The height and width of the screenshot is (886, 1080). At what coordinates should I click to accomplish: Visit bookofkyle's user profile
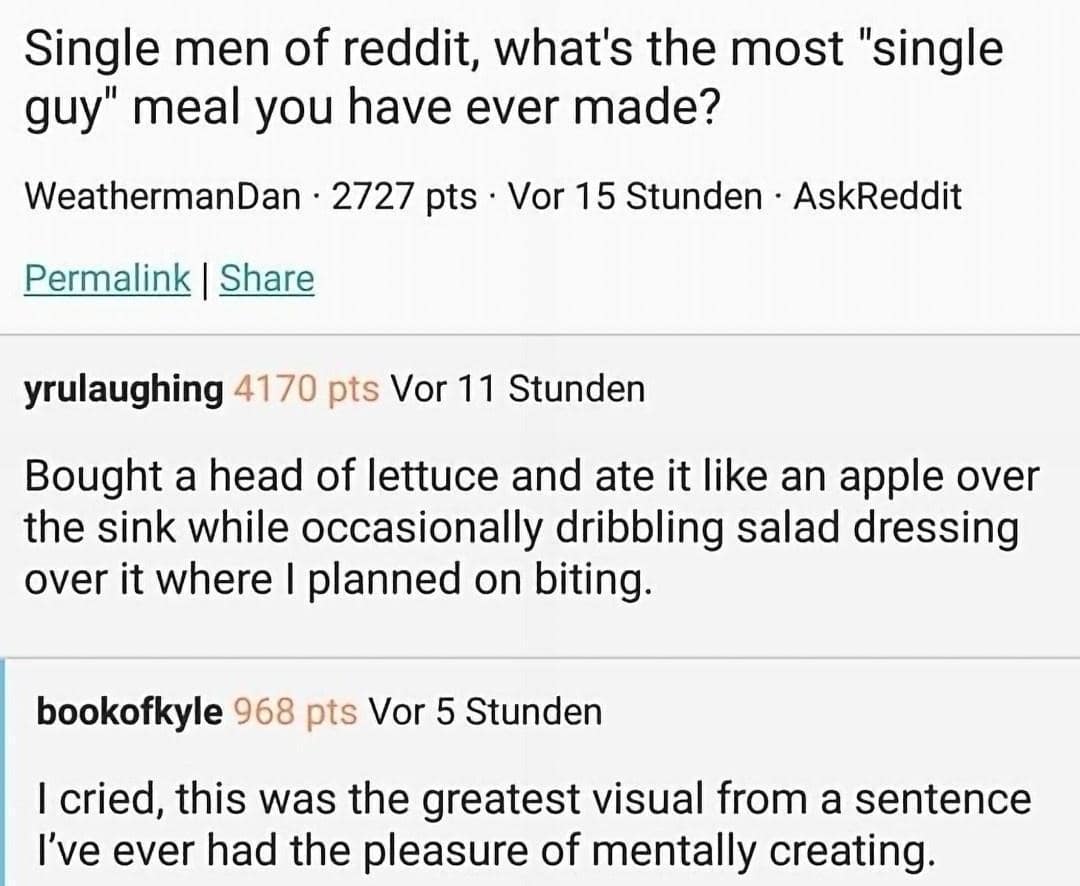click(x=130, y=712)
